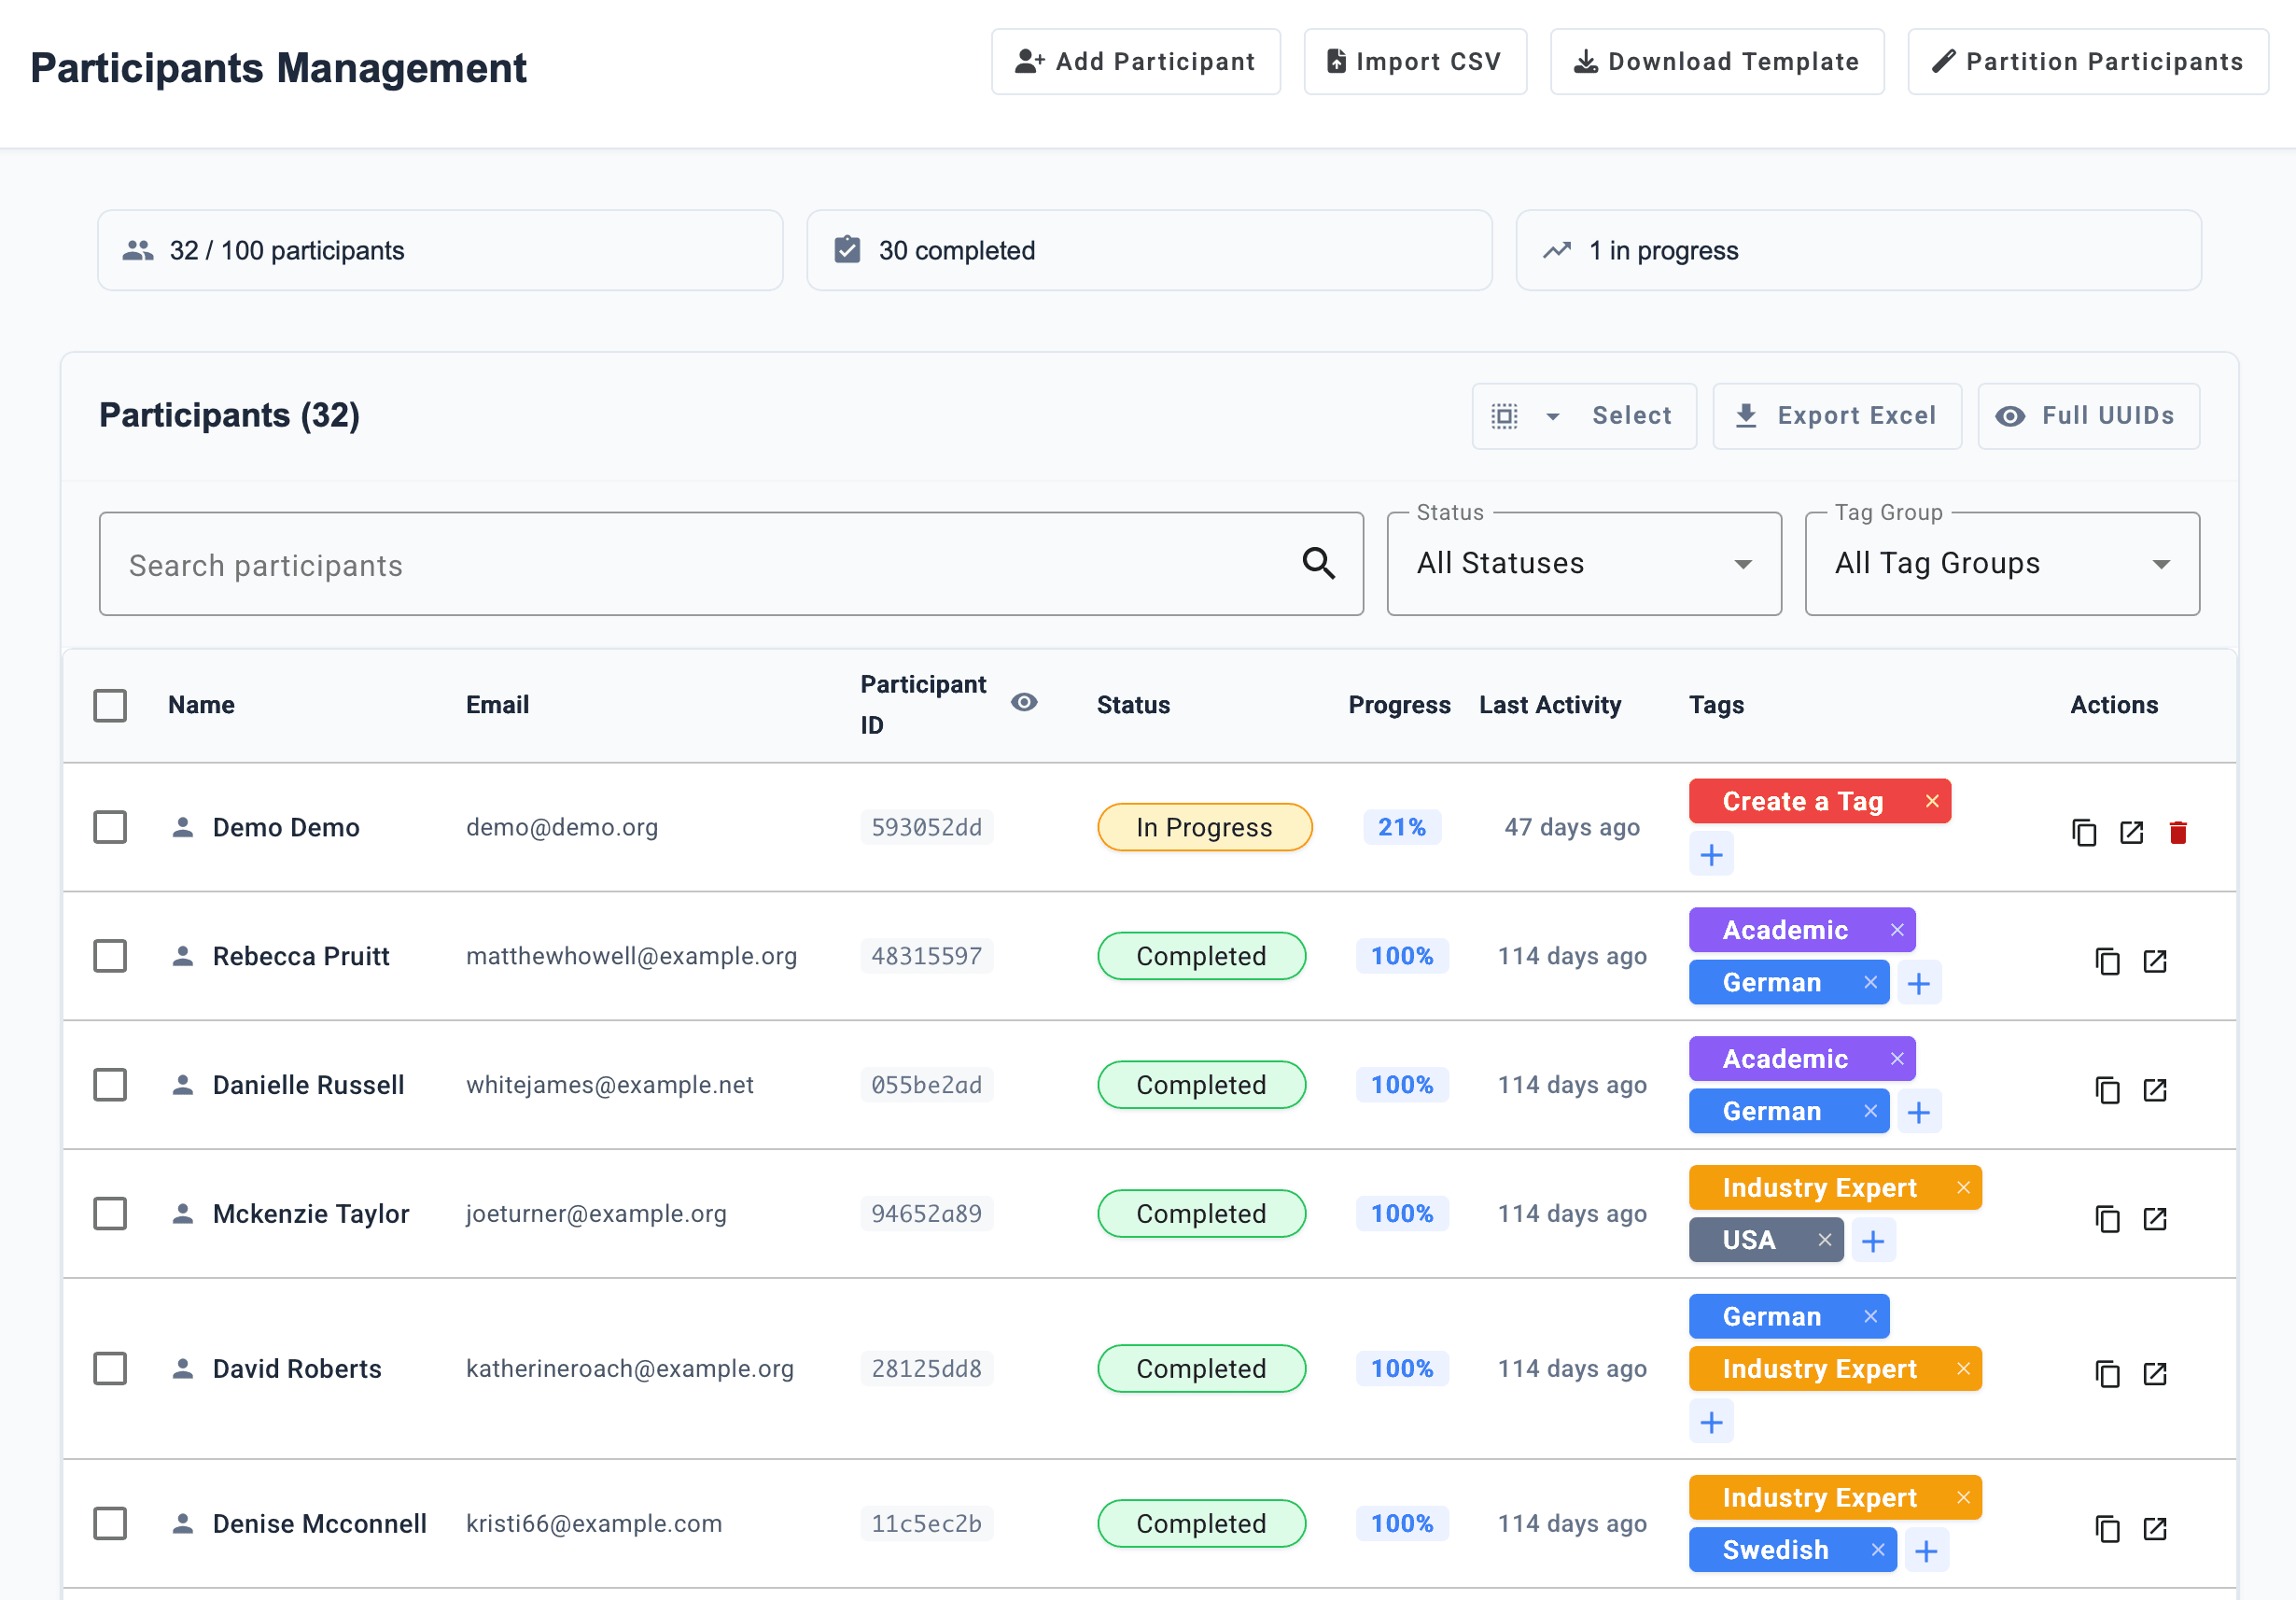Click Add Participant button
This screenshot has height=1600, width=2296.
click(1136, 62)
